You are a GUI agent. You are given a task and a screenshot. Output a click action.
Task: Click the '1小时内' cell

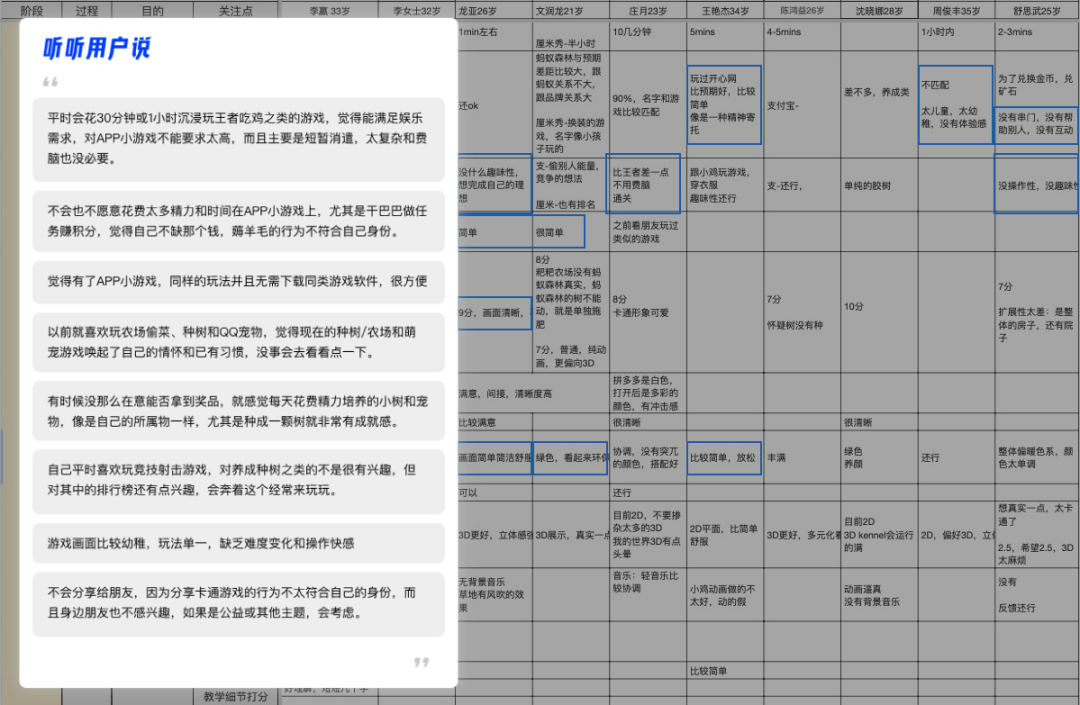[957, 36]
